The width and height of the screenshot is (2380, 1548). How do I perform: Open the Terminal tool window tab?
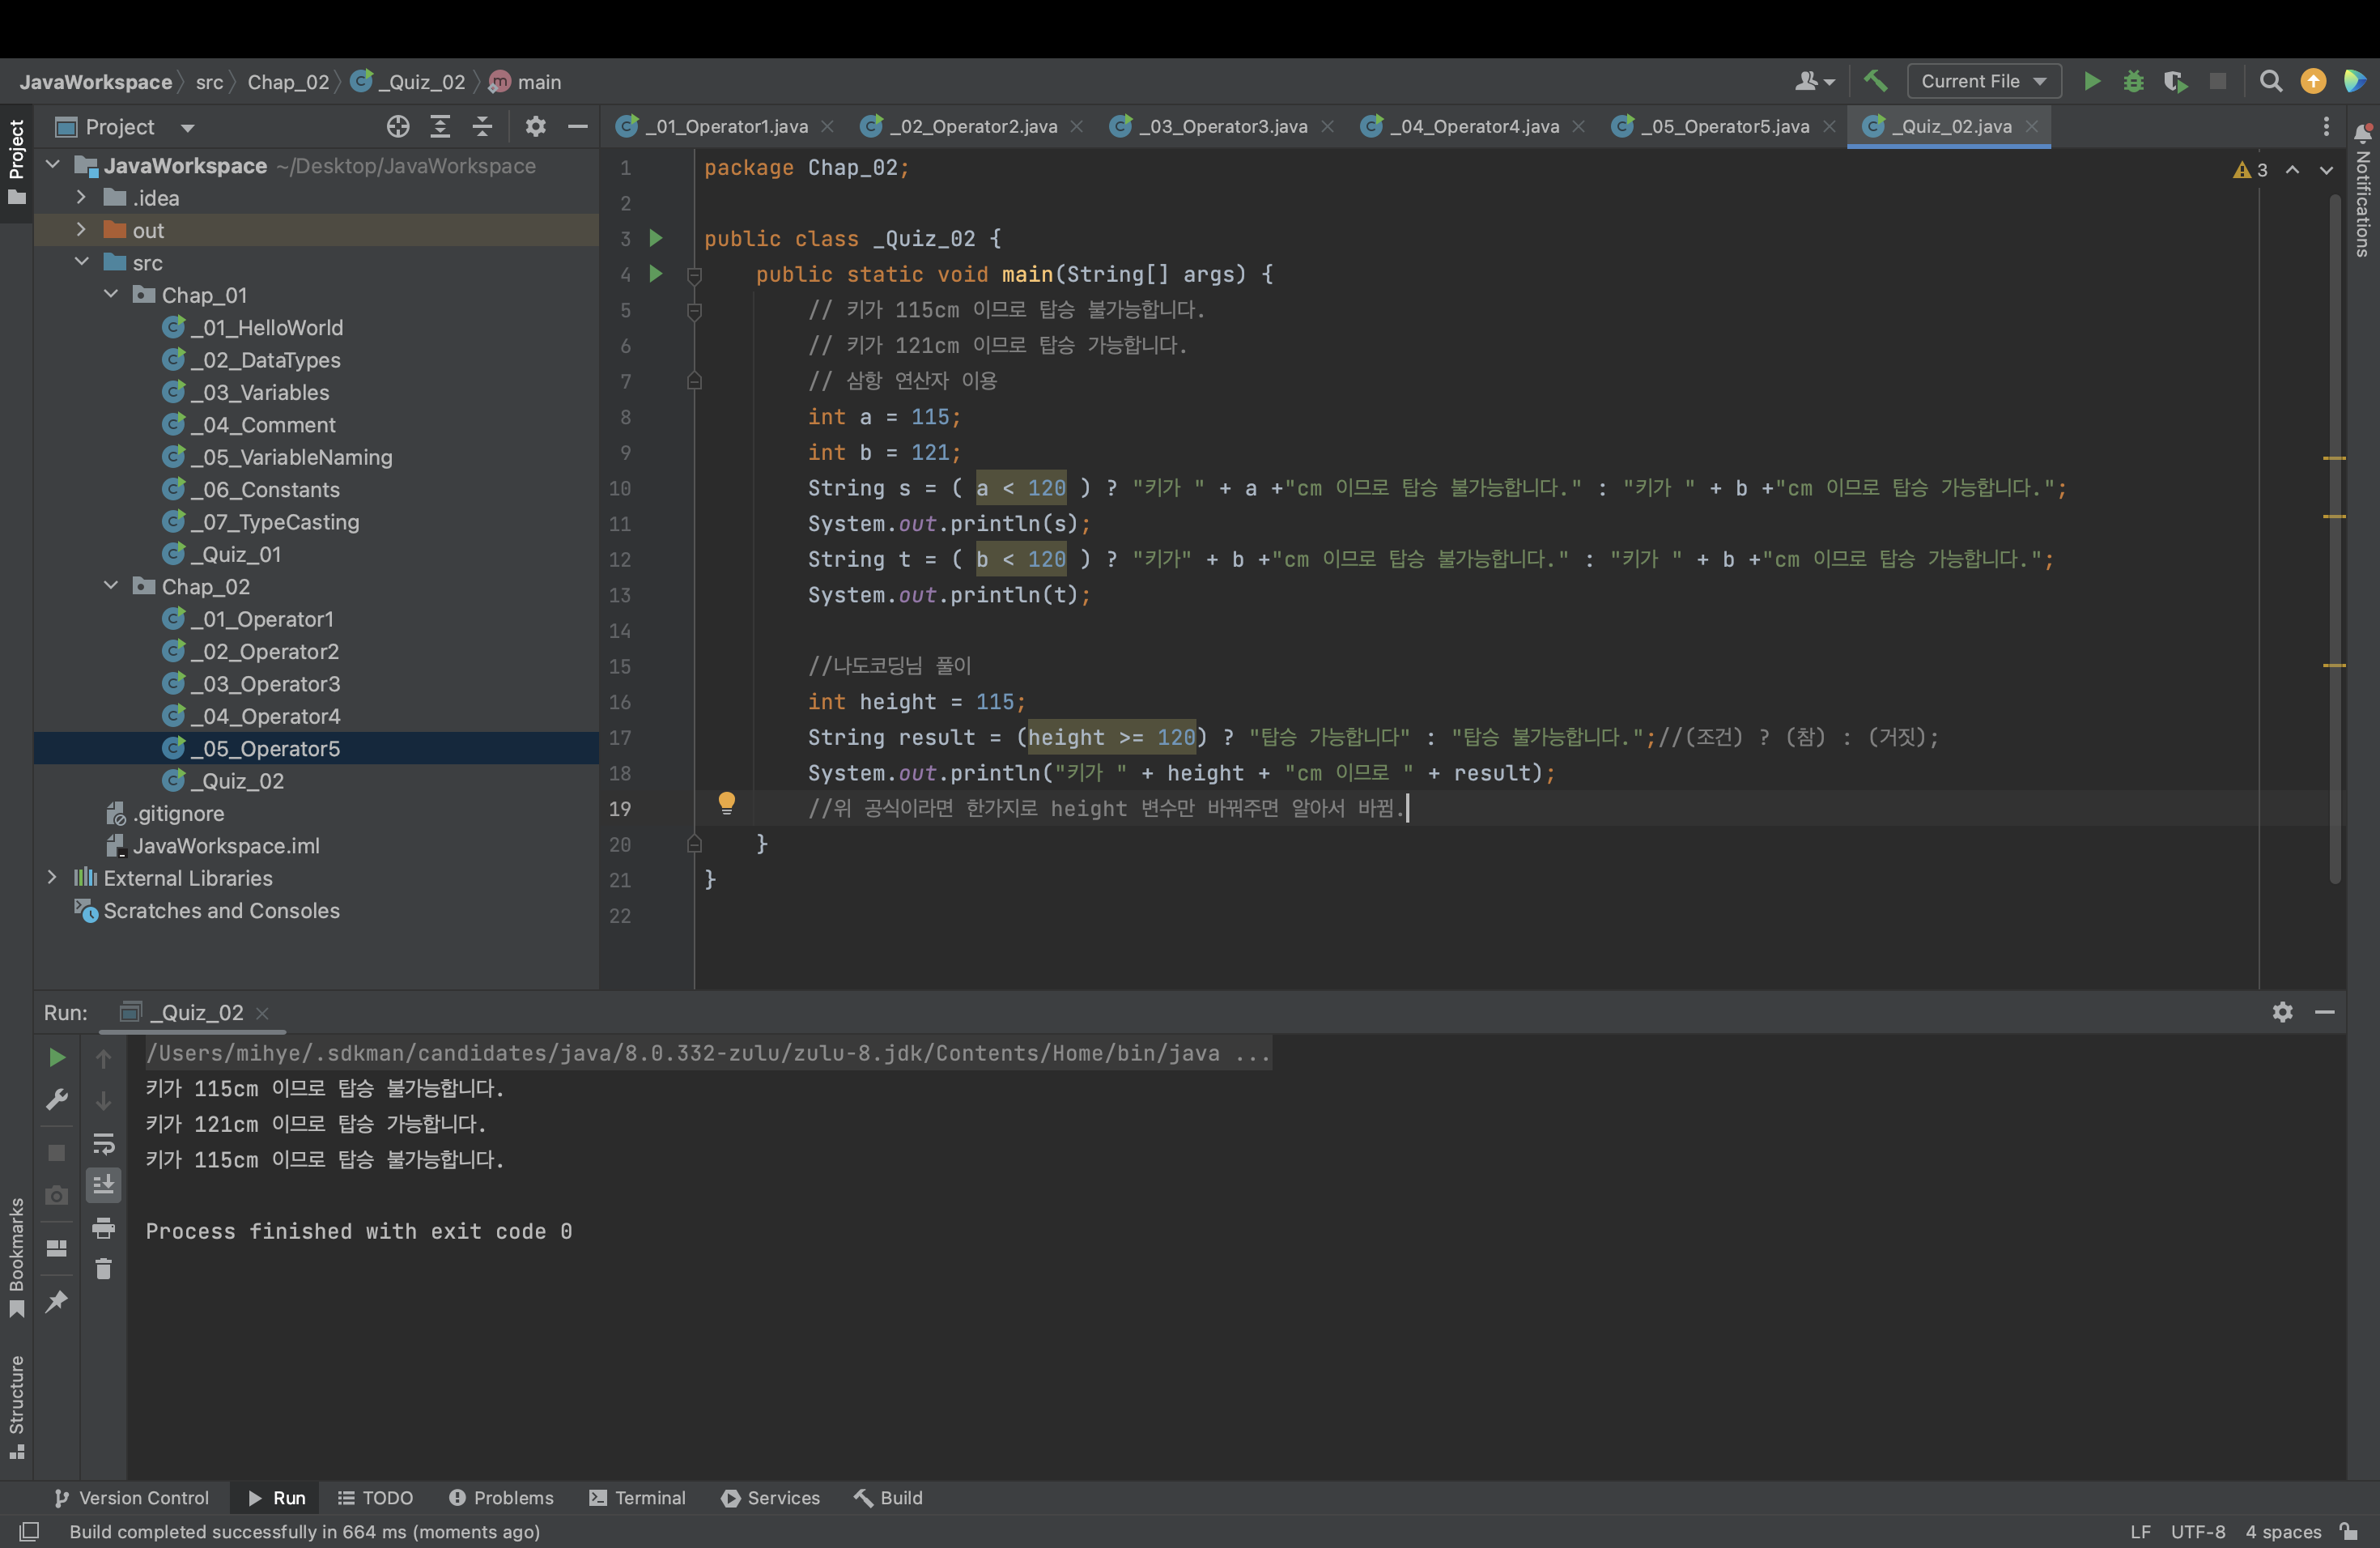637,1497
